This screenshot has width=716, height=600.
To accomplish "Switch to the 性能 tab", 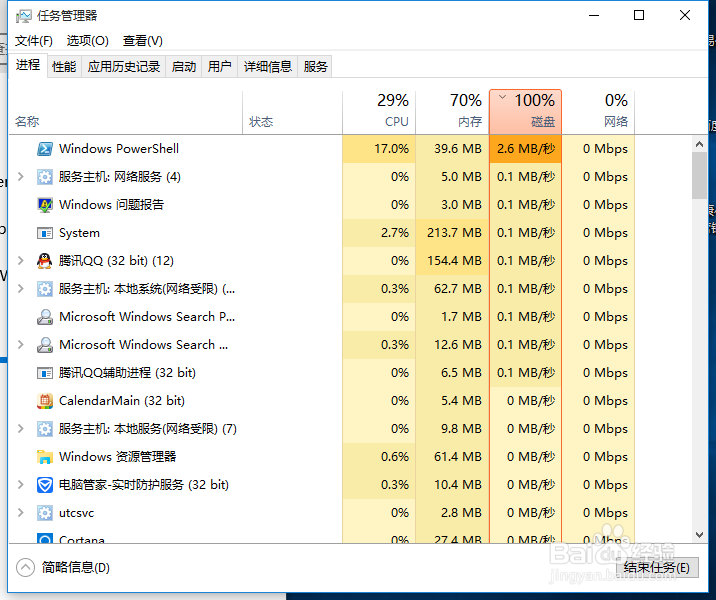I will [x=64, y=67].
